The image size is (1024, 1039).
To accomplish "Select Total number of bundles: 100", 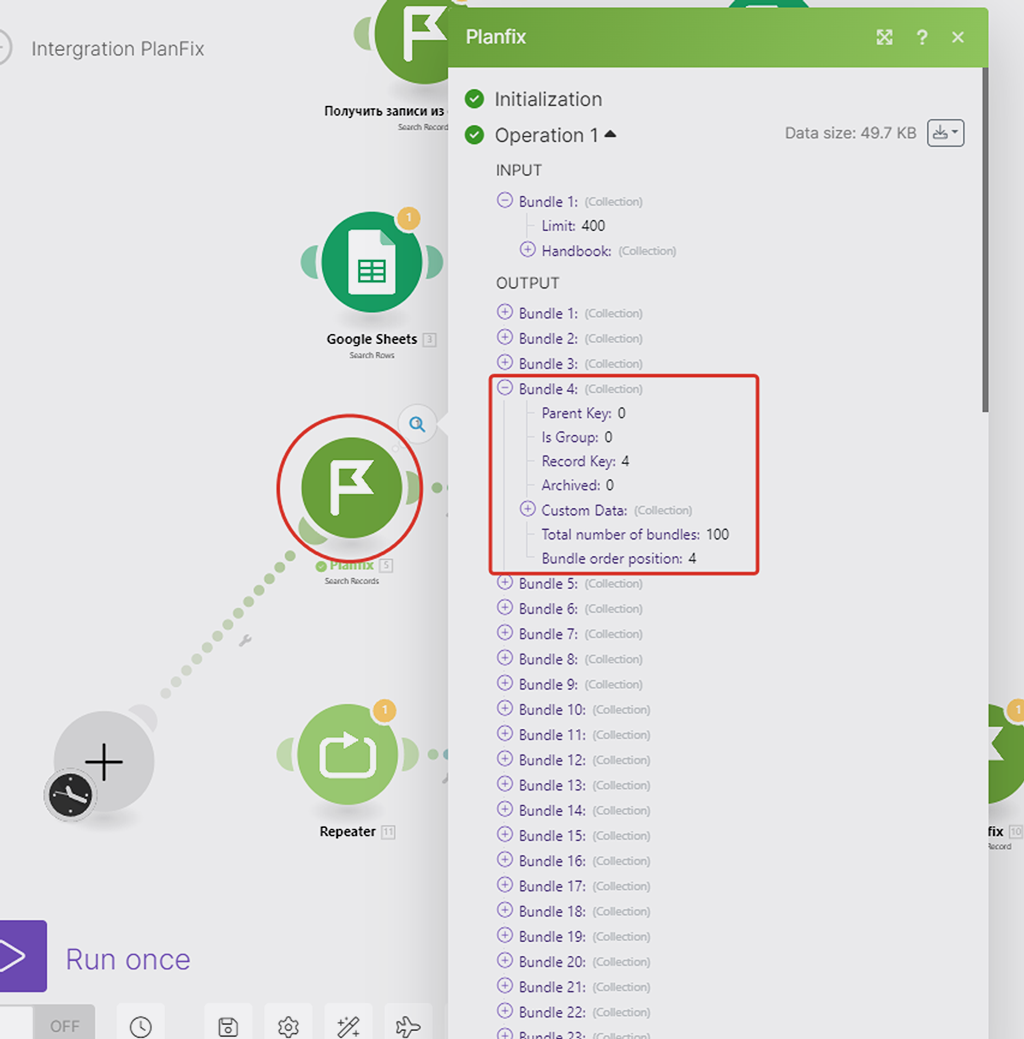I will [635, 534].
